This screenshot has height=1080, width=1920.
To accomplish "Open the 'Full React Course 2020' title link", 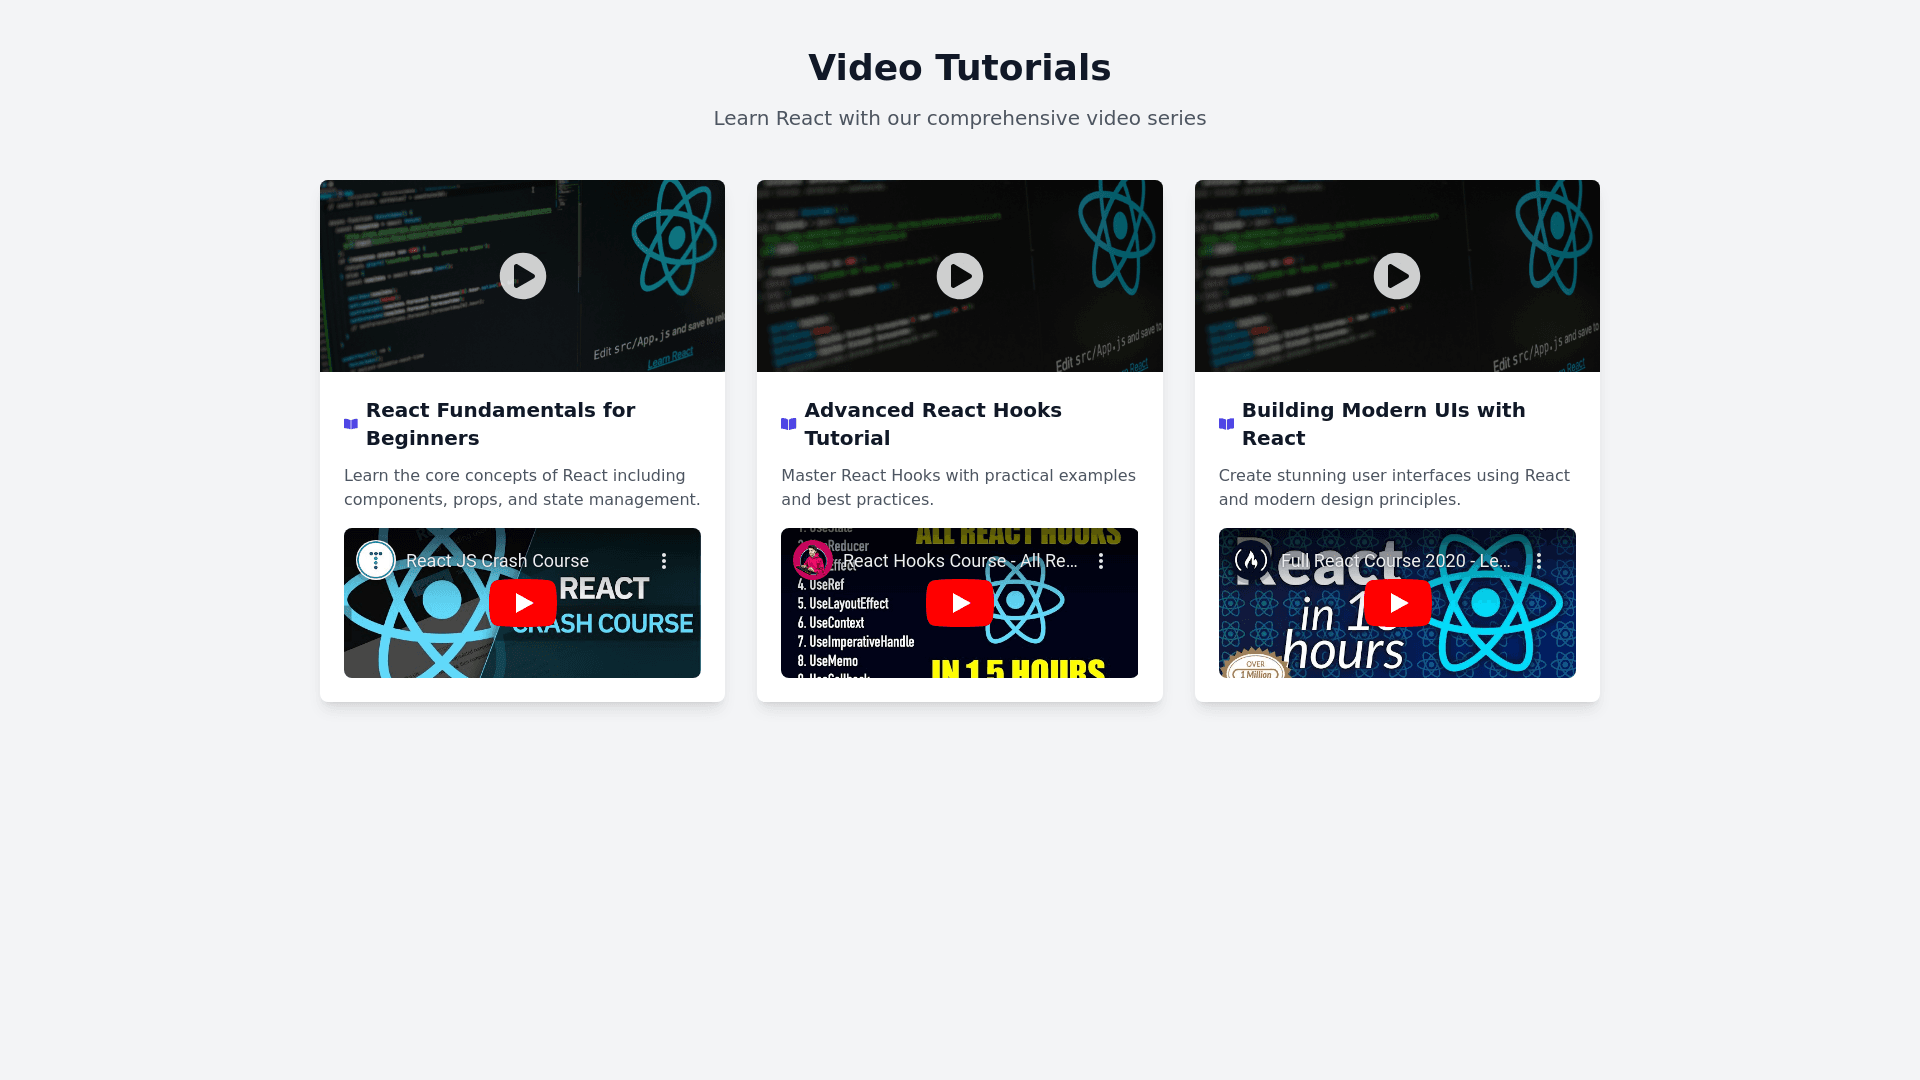I will [x=1395, y=561].
